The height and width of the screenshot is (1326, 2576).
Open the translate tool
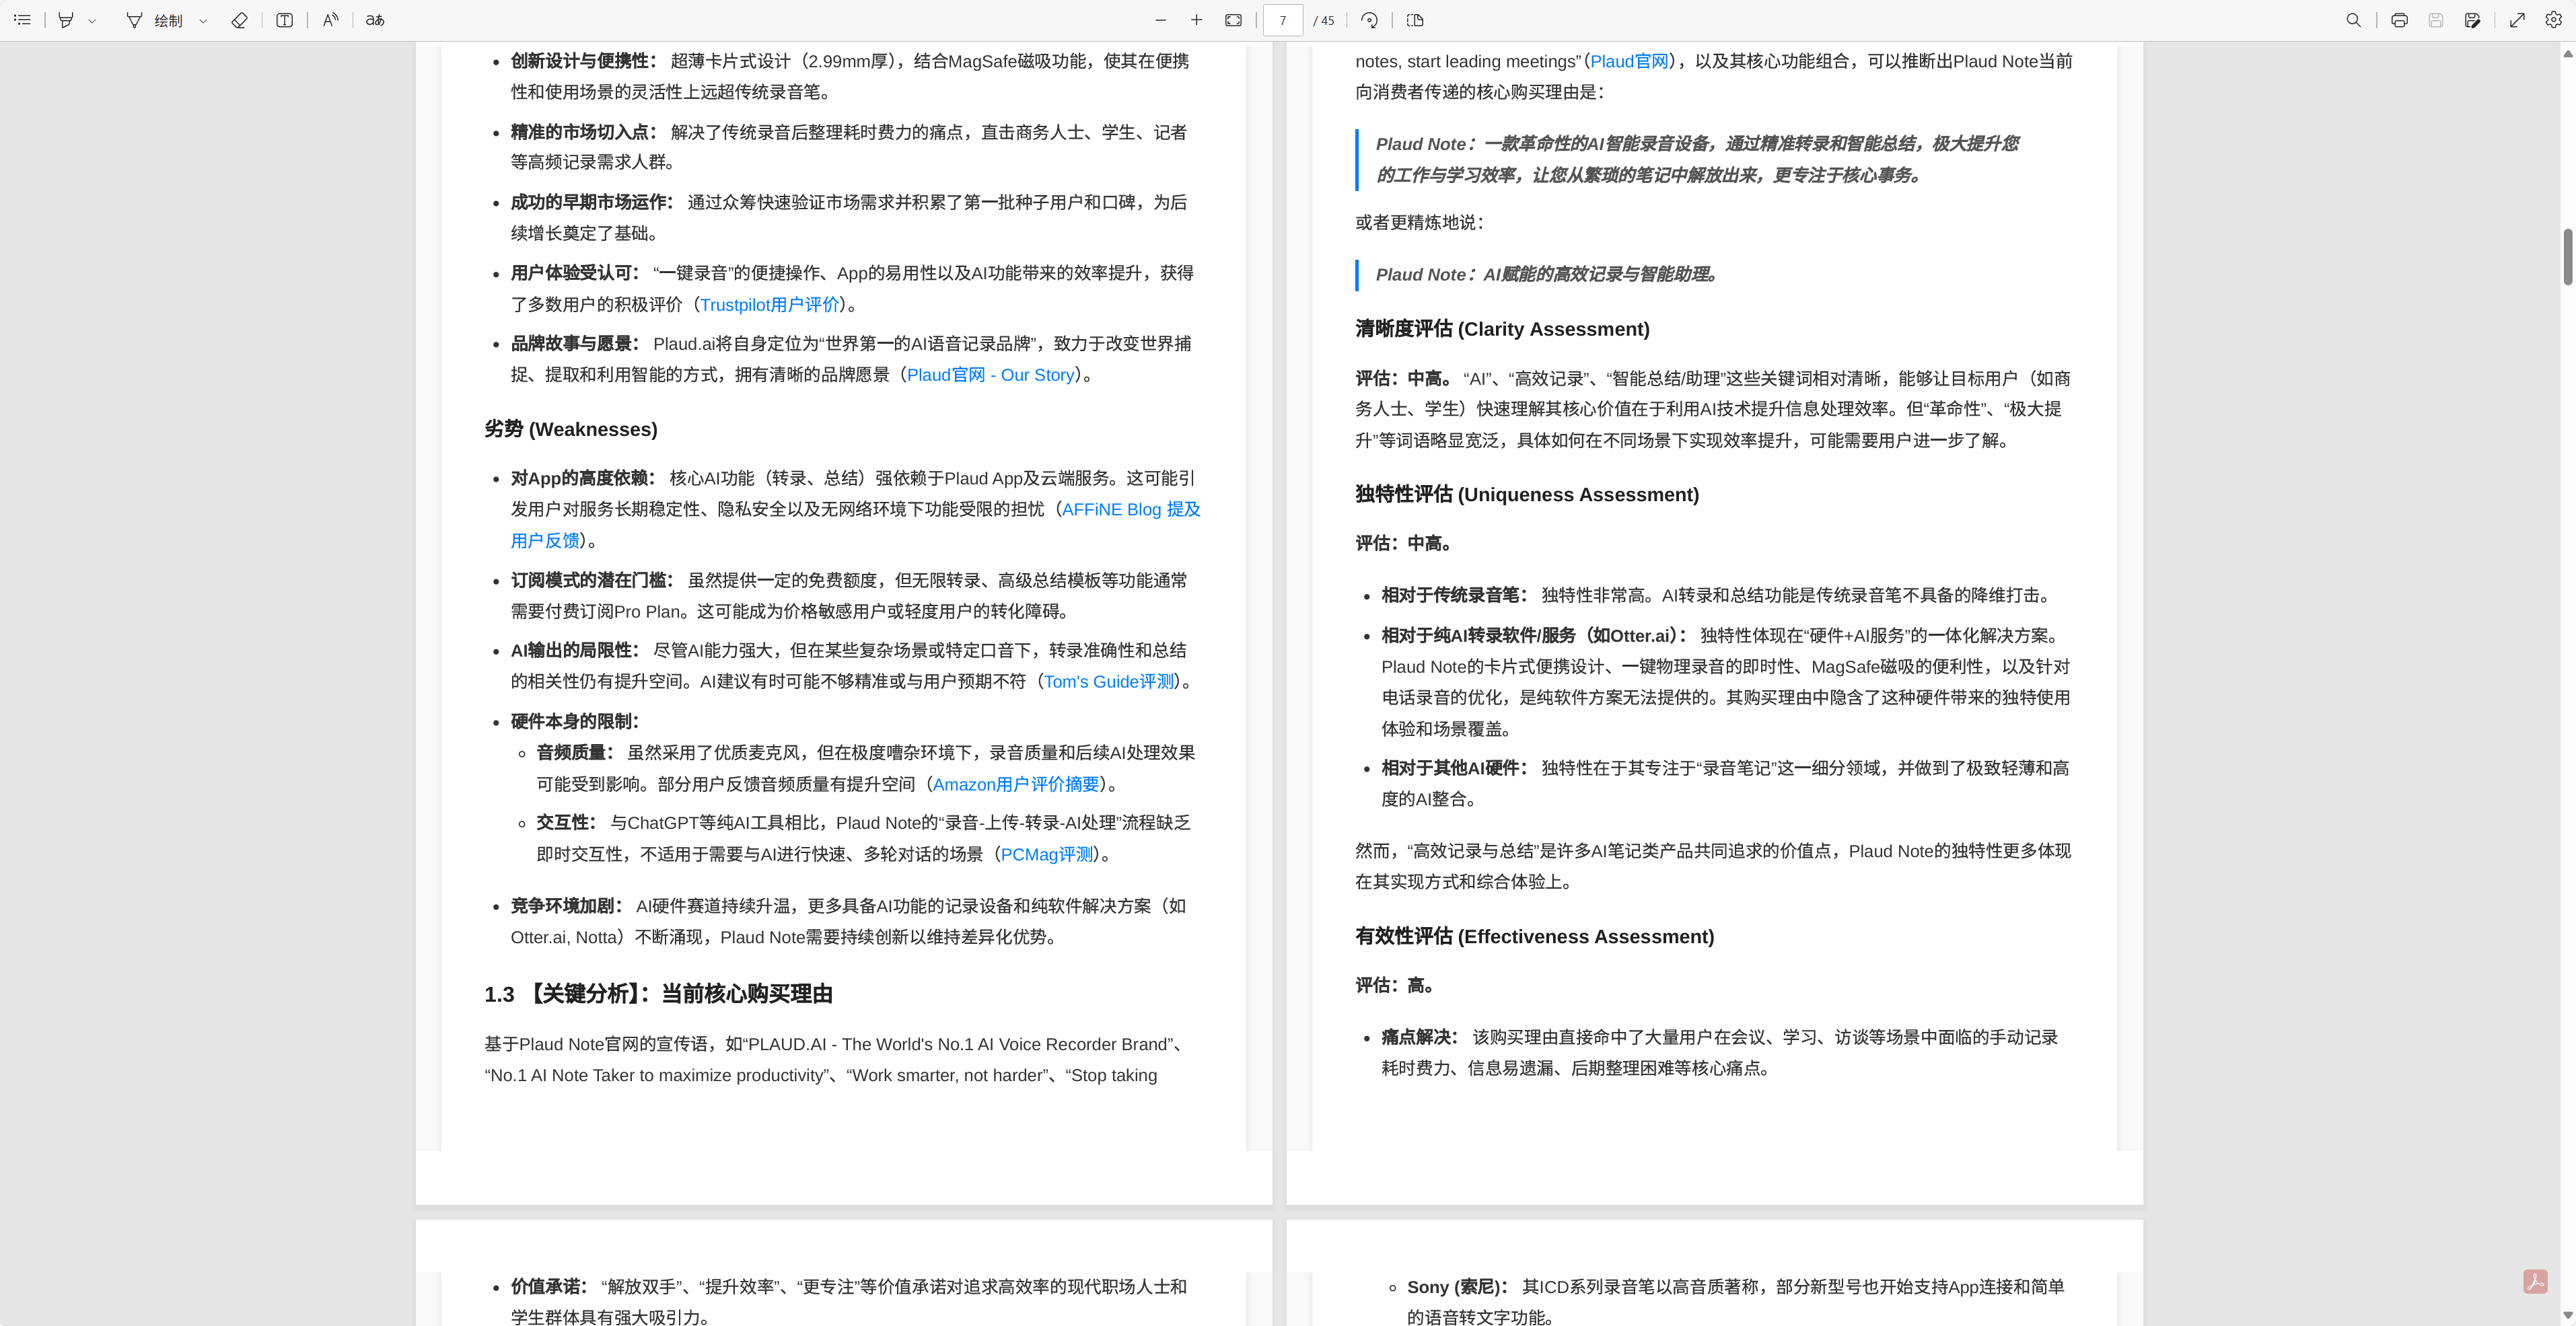click(375, 20)
